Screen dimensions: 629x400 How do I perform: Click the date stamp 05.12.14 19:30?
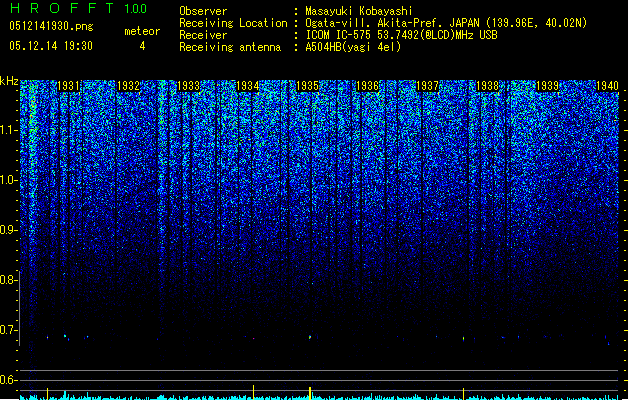(x=51, y=46)
